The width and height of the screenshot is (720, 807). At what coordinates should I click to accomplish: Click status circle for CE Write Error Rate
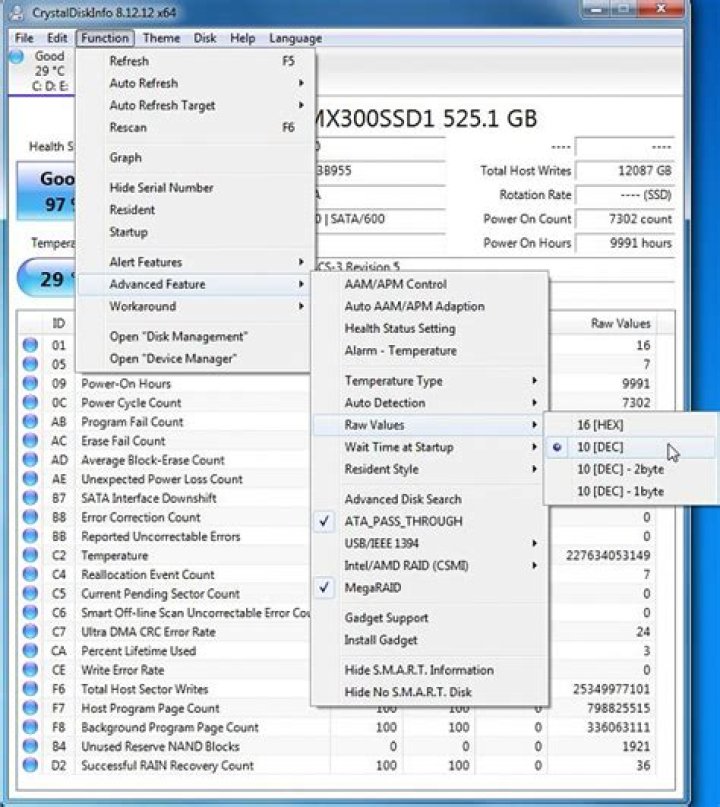point(30,669)
